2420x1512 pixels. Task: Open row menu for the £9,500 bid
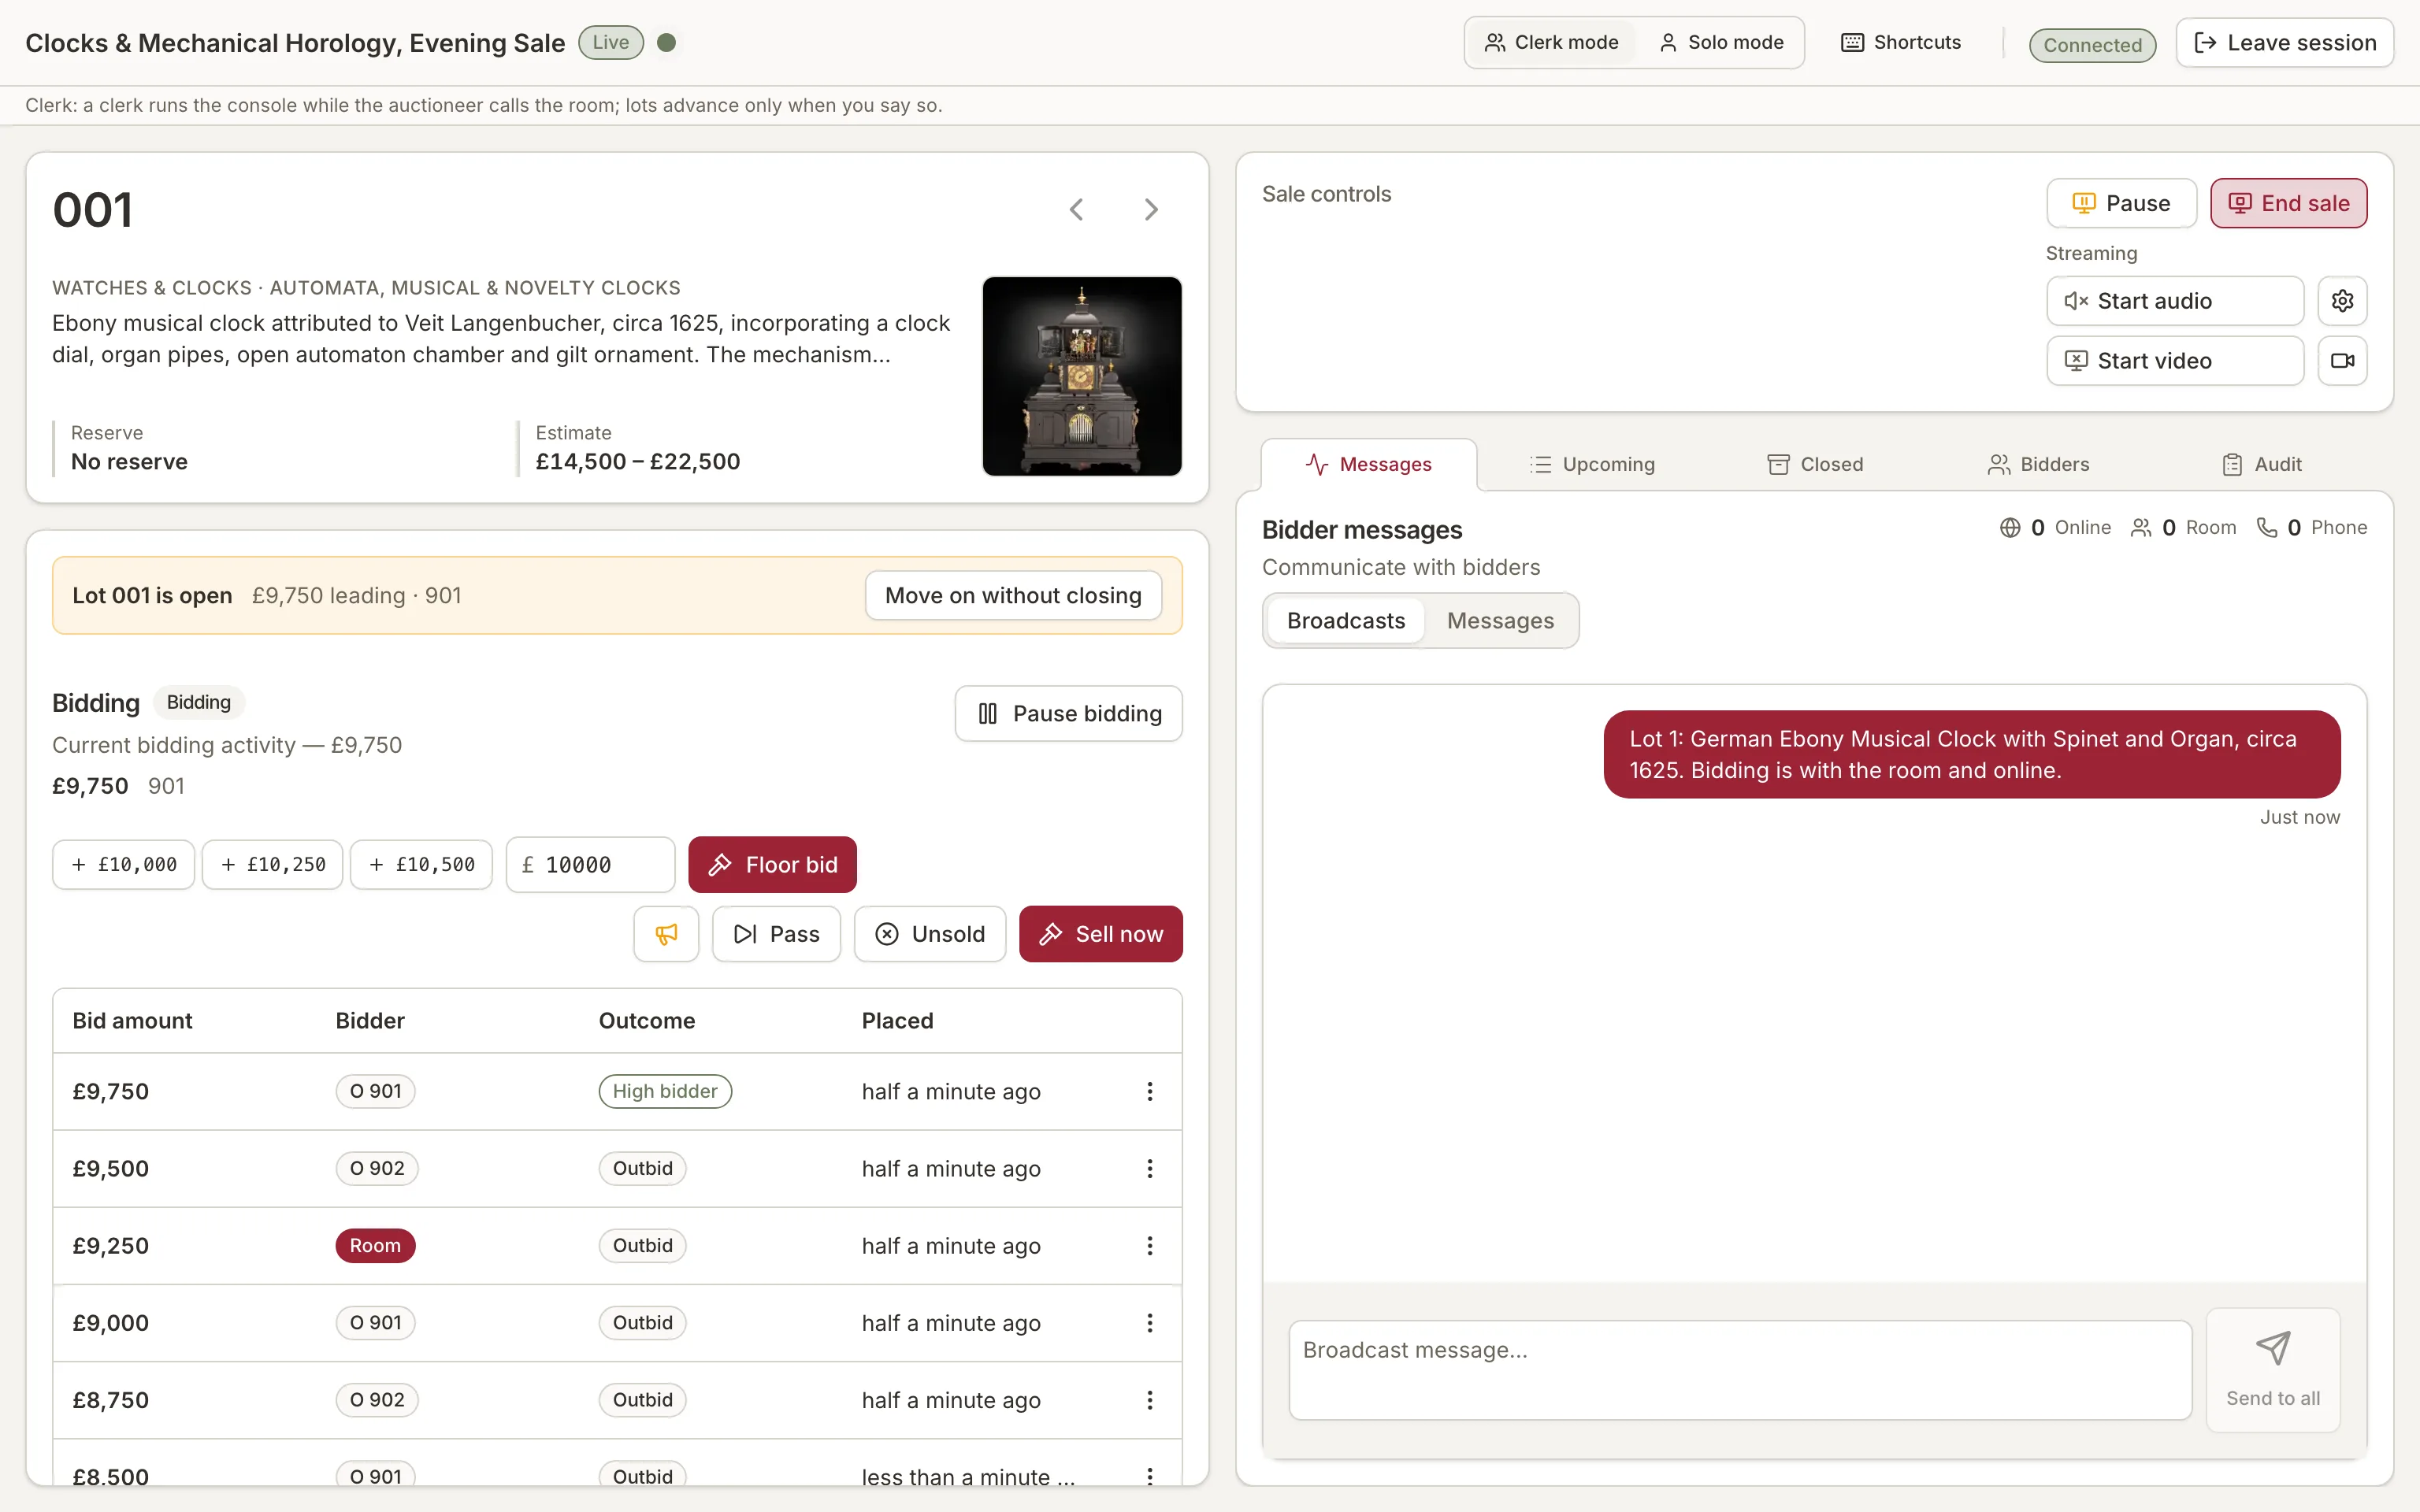click(1150, 1168)
